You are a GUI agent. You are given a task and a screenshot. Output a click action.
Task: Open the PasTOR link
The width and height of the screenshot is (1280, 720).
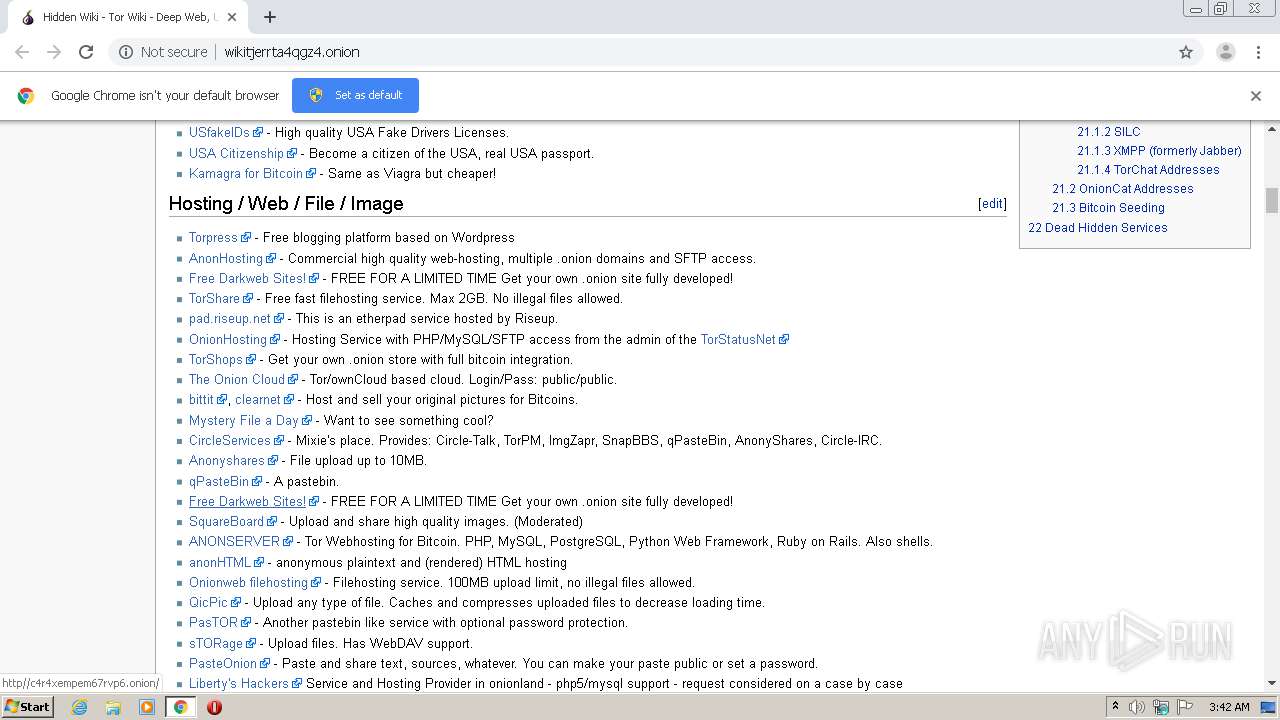tap(214, 622)
